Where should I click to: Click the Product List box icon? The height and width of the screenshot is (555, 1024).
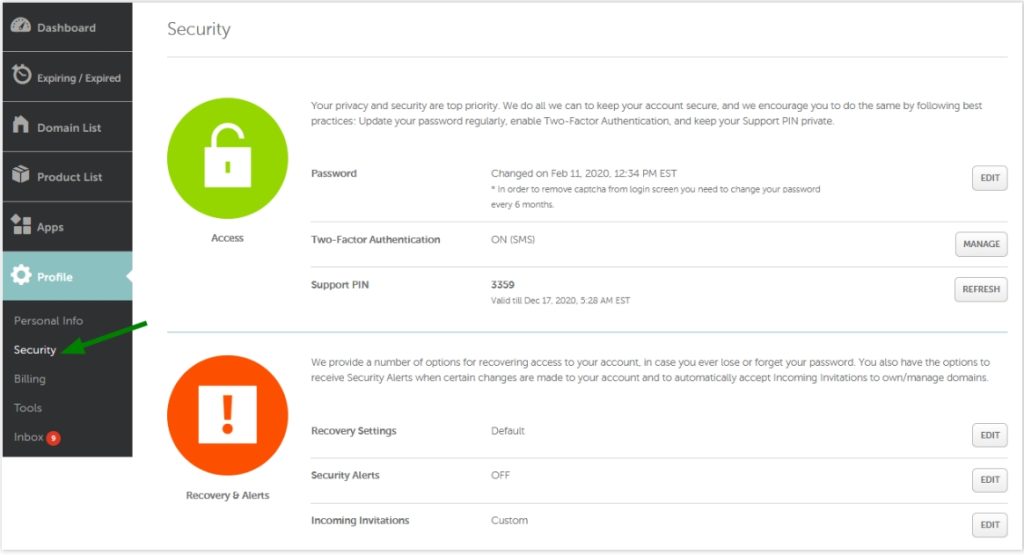tap(20, 176)
